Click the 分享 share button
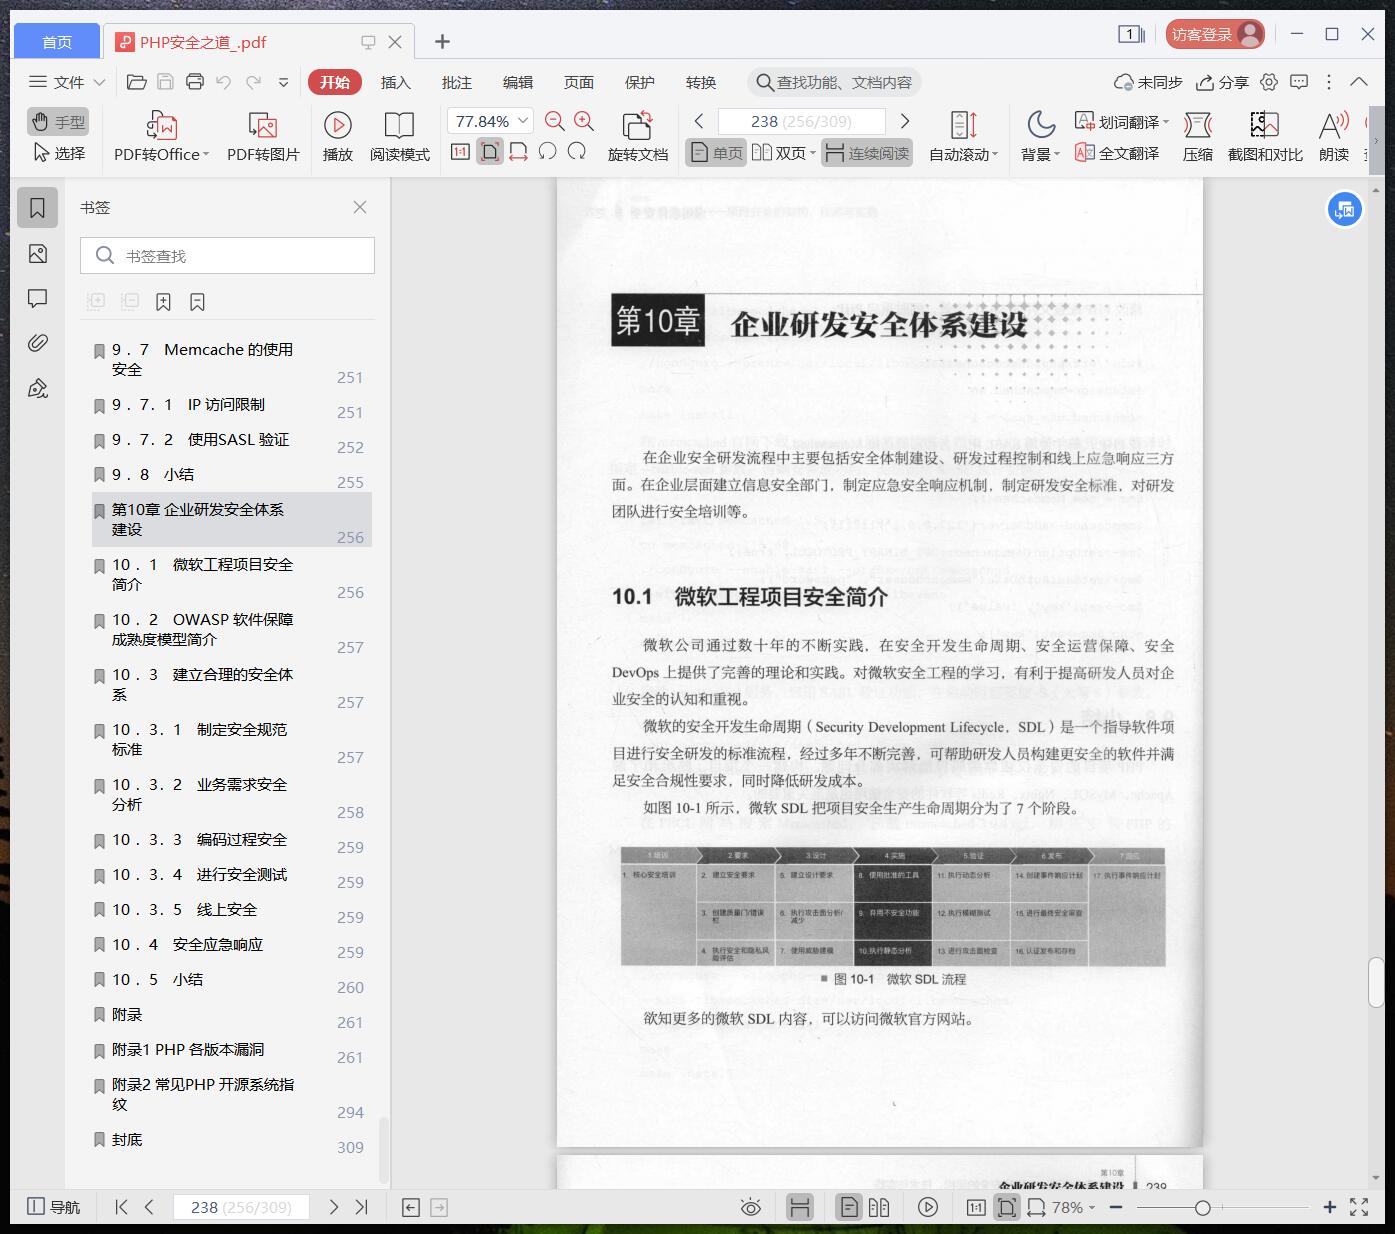 pos(1223,82)
